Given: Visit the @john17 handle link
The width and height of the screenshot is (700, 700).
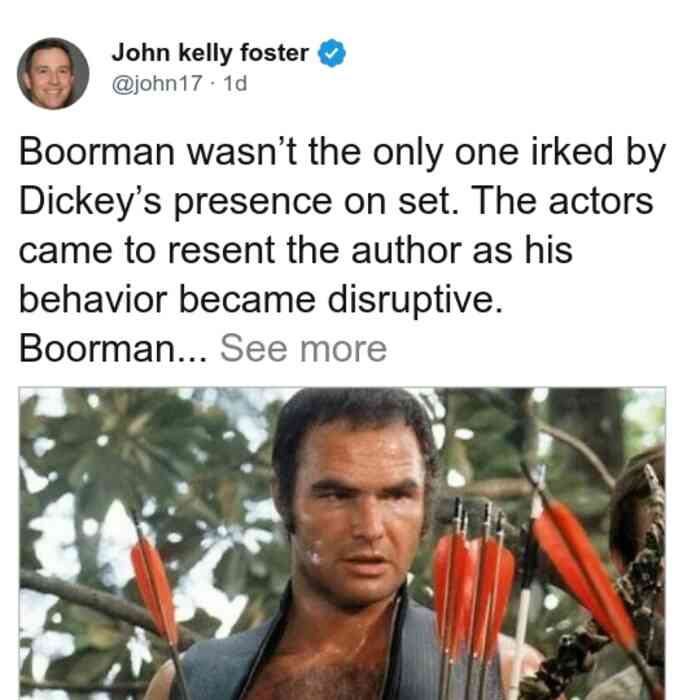Looking at the screenshot, I should tap(157, 83).
